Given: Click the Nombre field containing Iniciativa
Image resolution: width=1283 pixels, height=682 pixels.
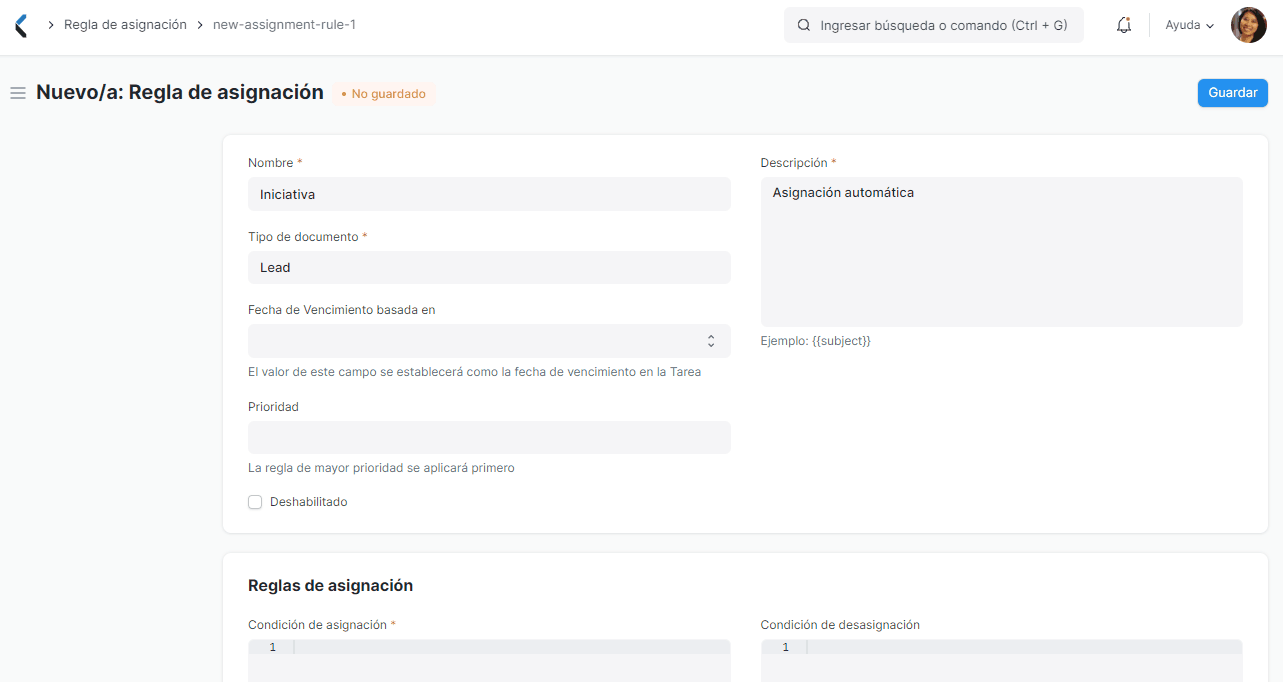Looking at the screenshot, I should (489, 194).
